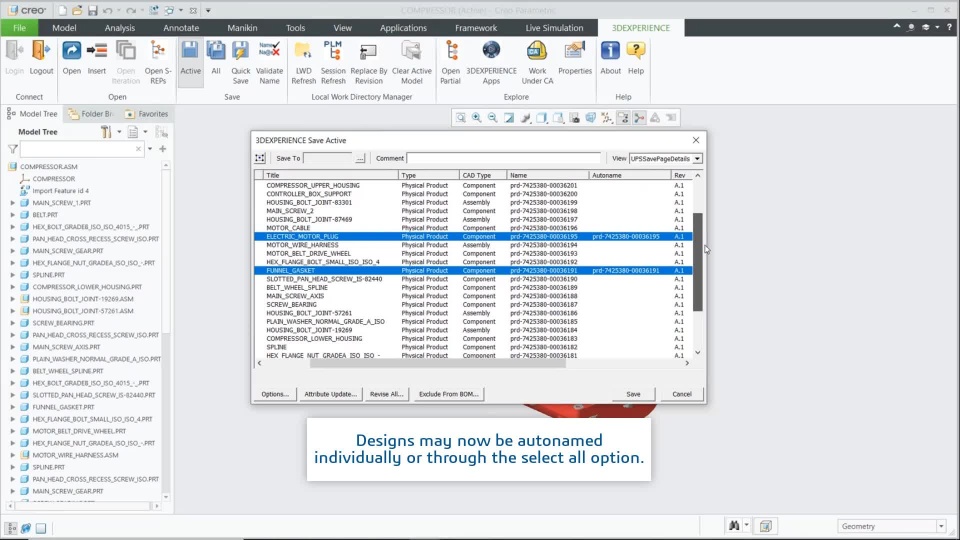
Task: Click the new file icon in quick access toolbar
Action: click(62, 10)
